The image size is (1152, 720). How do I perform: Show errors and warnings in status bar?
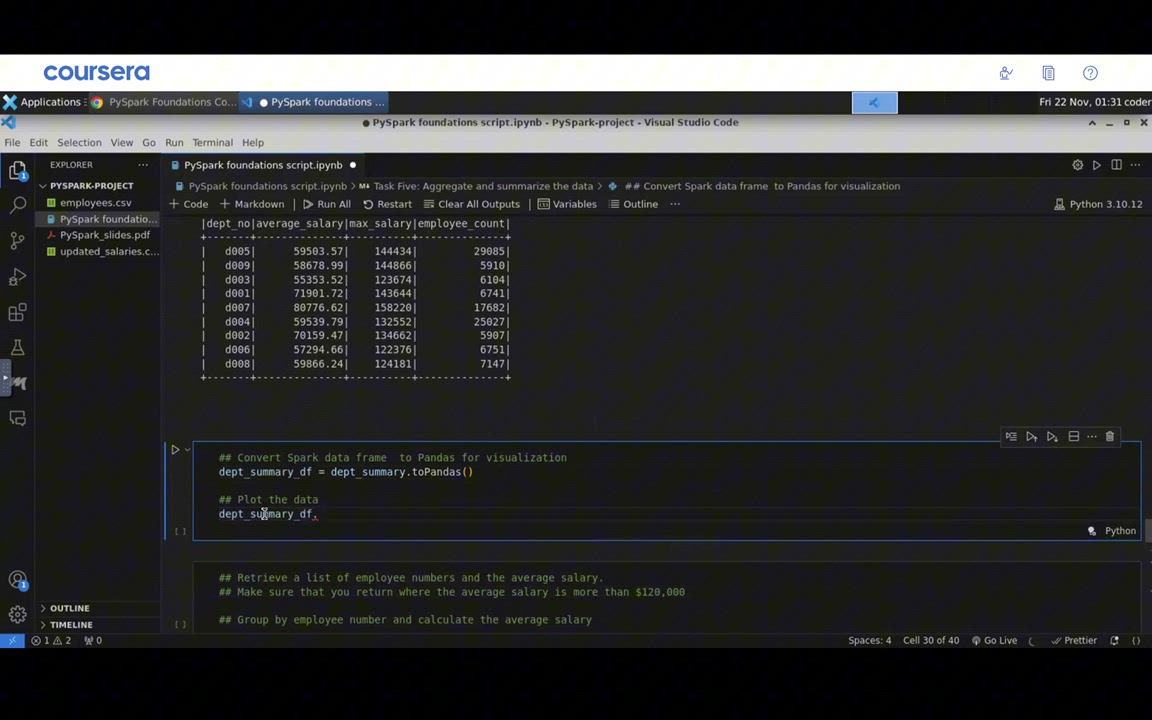(x=51, y=641)
